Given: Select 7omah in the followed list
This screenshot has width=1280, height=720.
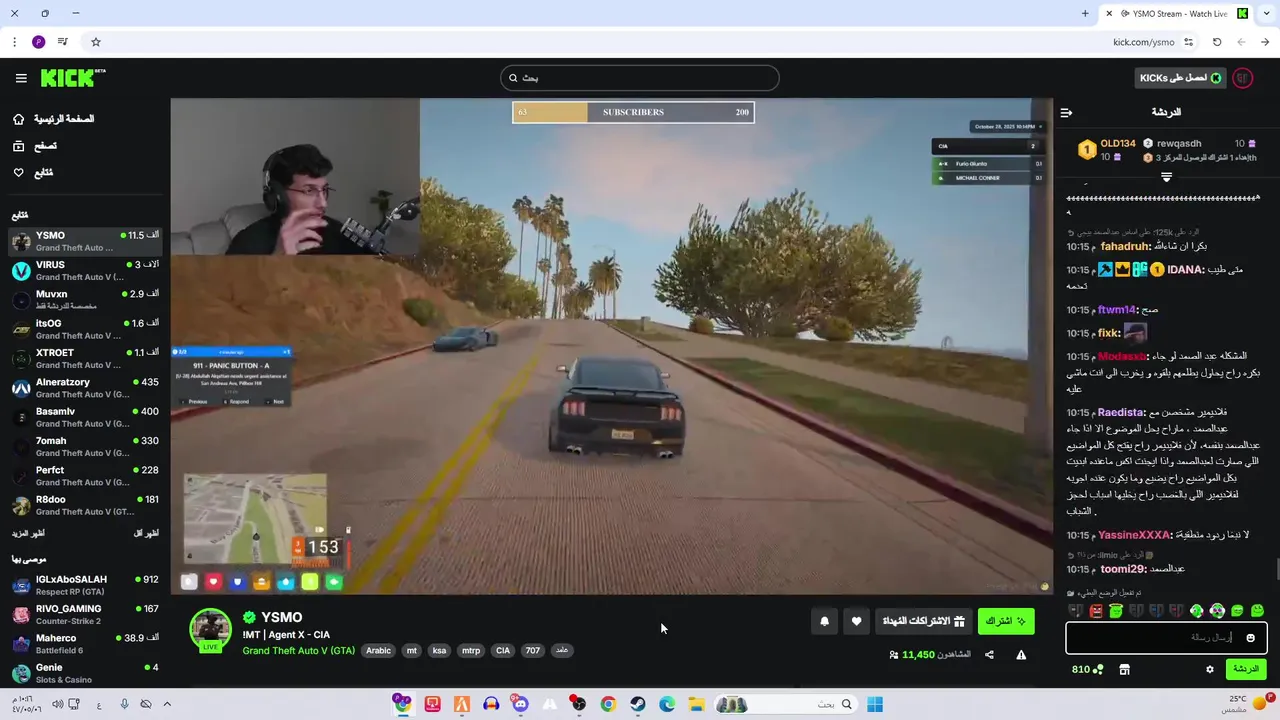Looking at the screenshot, I should (85, 446).
